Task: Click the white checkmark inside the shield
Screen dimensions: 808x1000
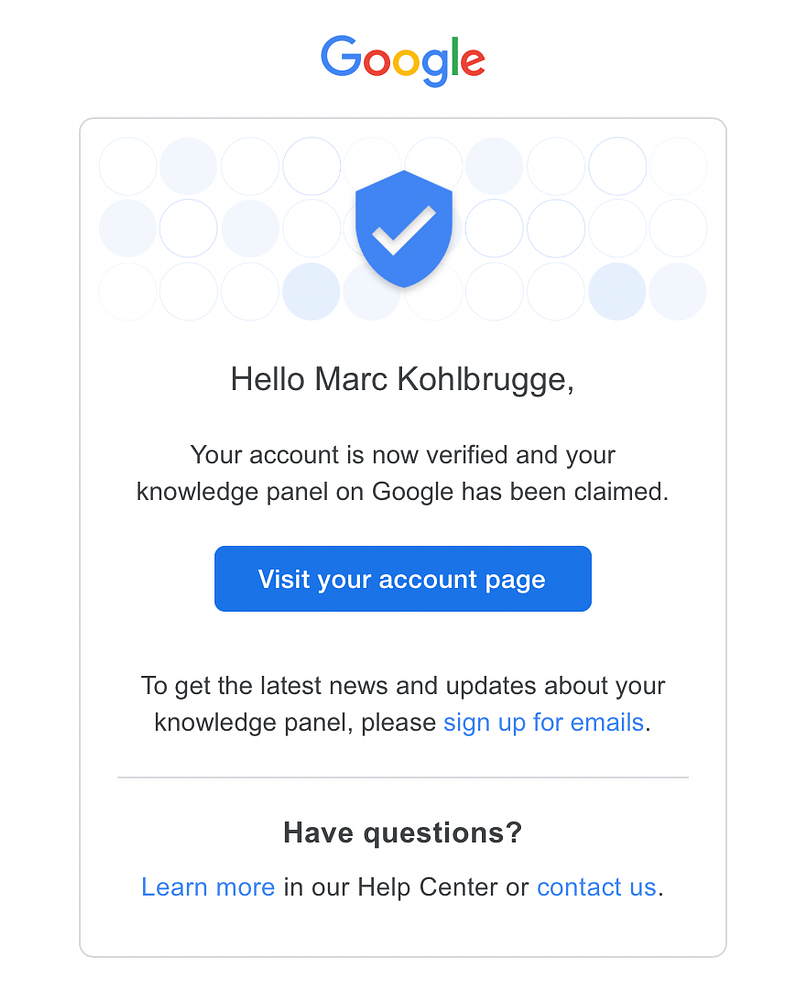Action: click(403, 230)
